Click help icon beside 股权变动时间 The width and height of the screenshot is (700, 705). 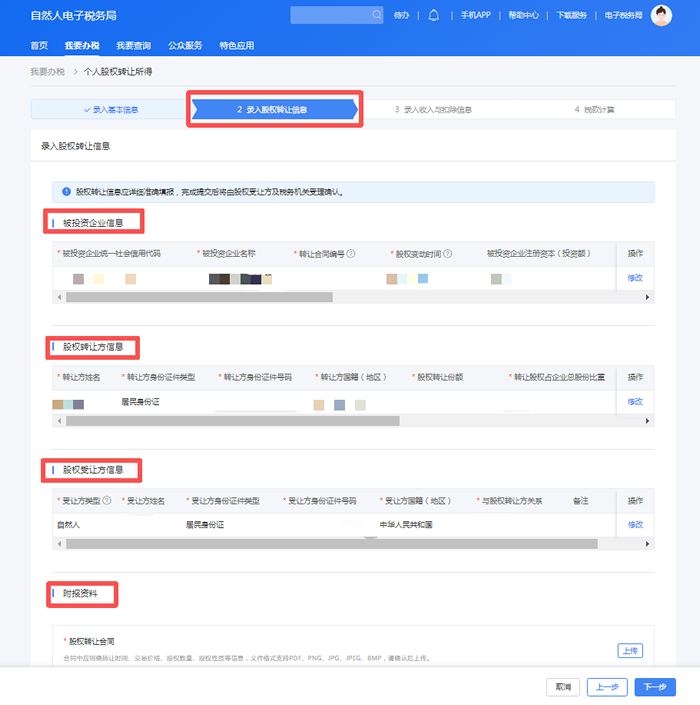coord(448,253)
